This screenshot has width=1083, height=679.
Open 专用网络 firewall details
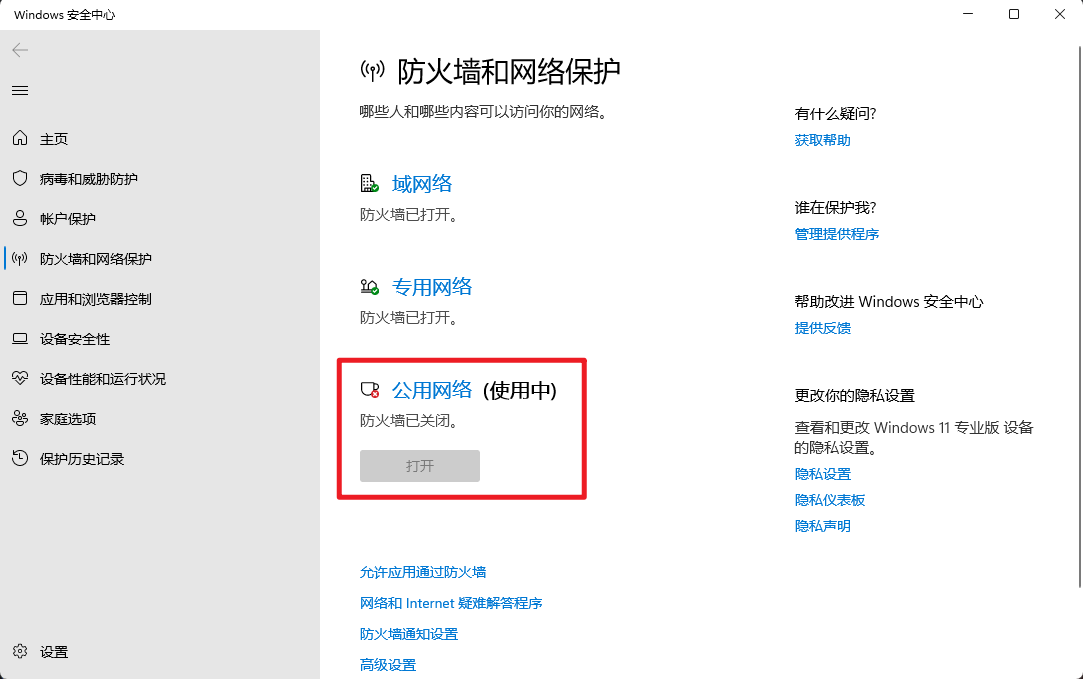pyautogui.click(x=433, y=286)
